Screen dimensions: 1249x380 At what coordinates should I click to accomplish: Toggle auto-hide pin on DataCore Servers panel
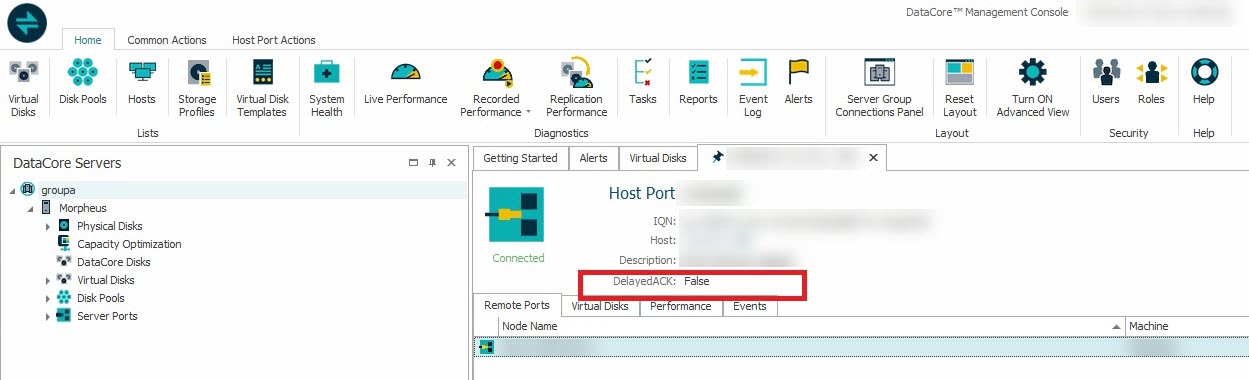433,162
